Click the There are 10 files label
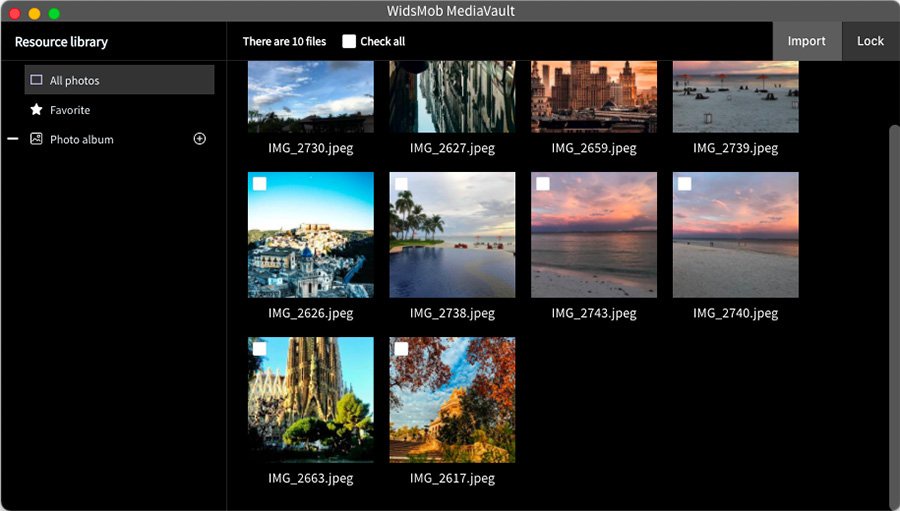Image resolution: width=900 pixels, height=511 pixels. pyautogui.click(x=284, y=41)
